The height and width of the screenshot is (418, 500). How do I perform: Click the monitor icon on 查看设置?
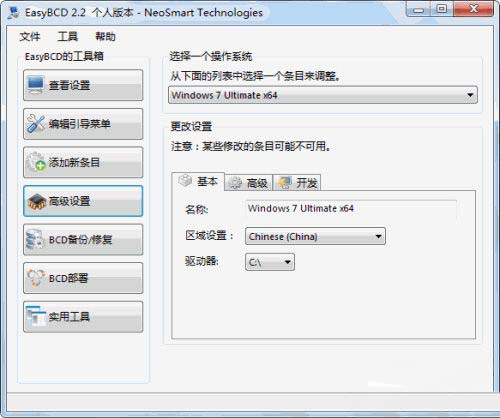coord(35,85)
